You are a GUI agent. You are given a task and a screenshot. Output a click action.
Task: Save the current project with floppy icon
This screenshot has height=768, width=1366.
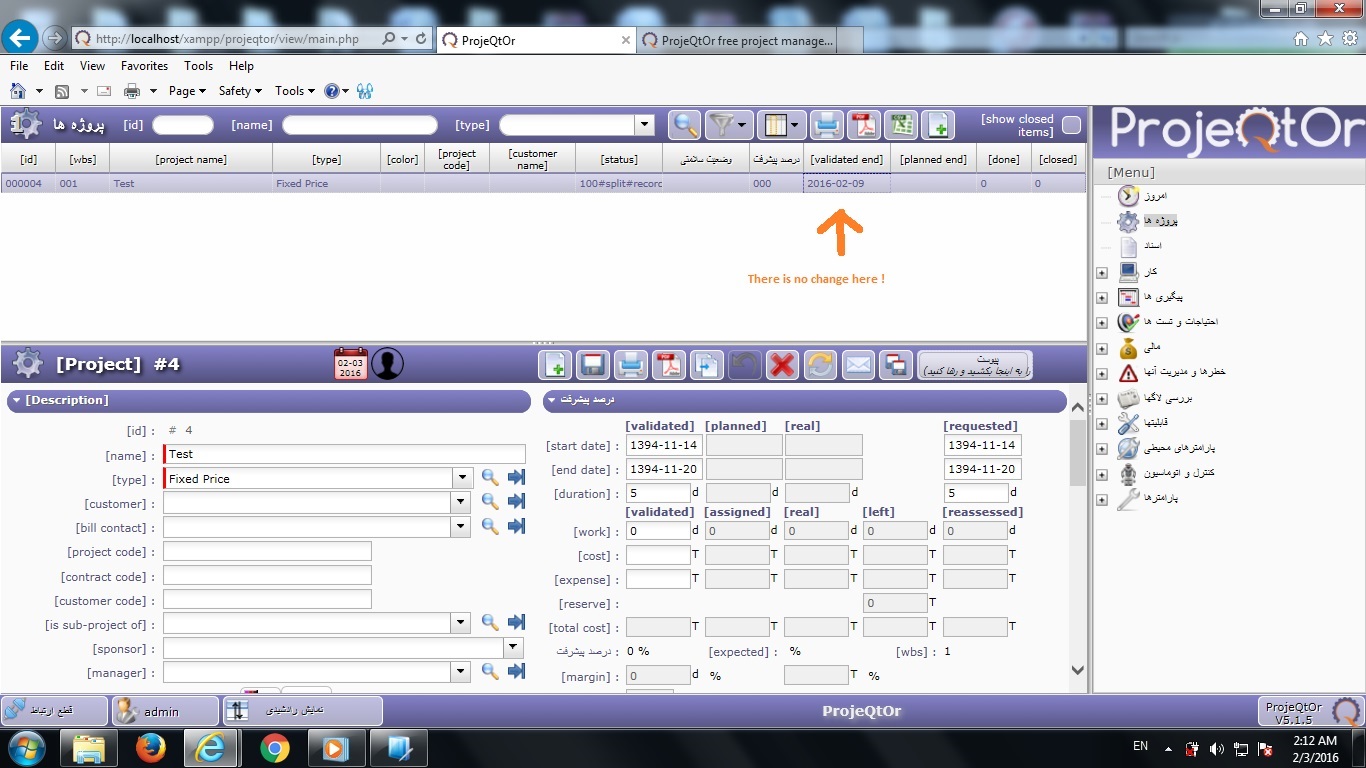(592, 365)
